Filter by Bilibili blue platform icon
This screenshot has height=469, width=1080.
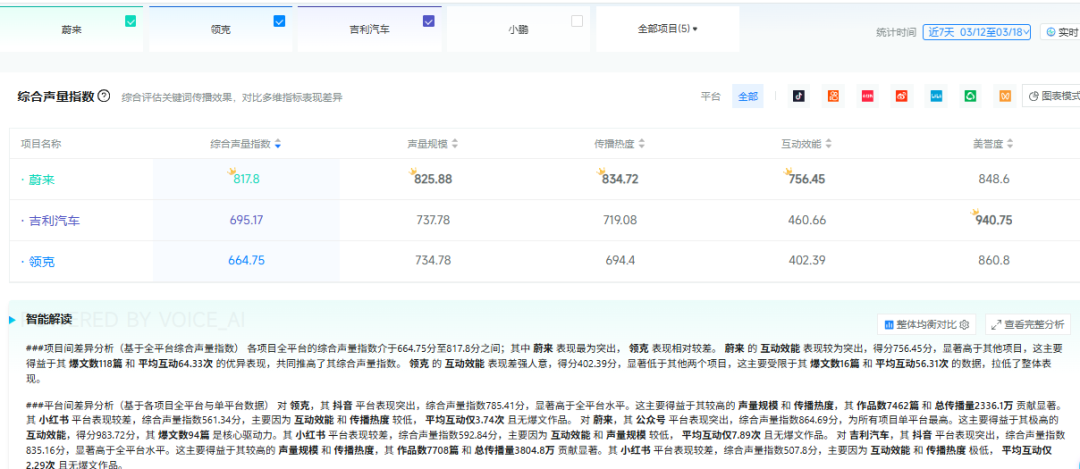(936, 96)
